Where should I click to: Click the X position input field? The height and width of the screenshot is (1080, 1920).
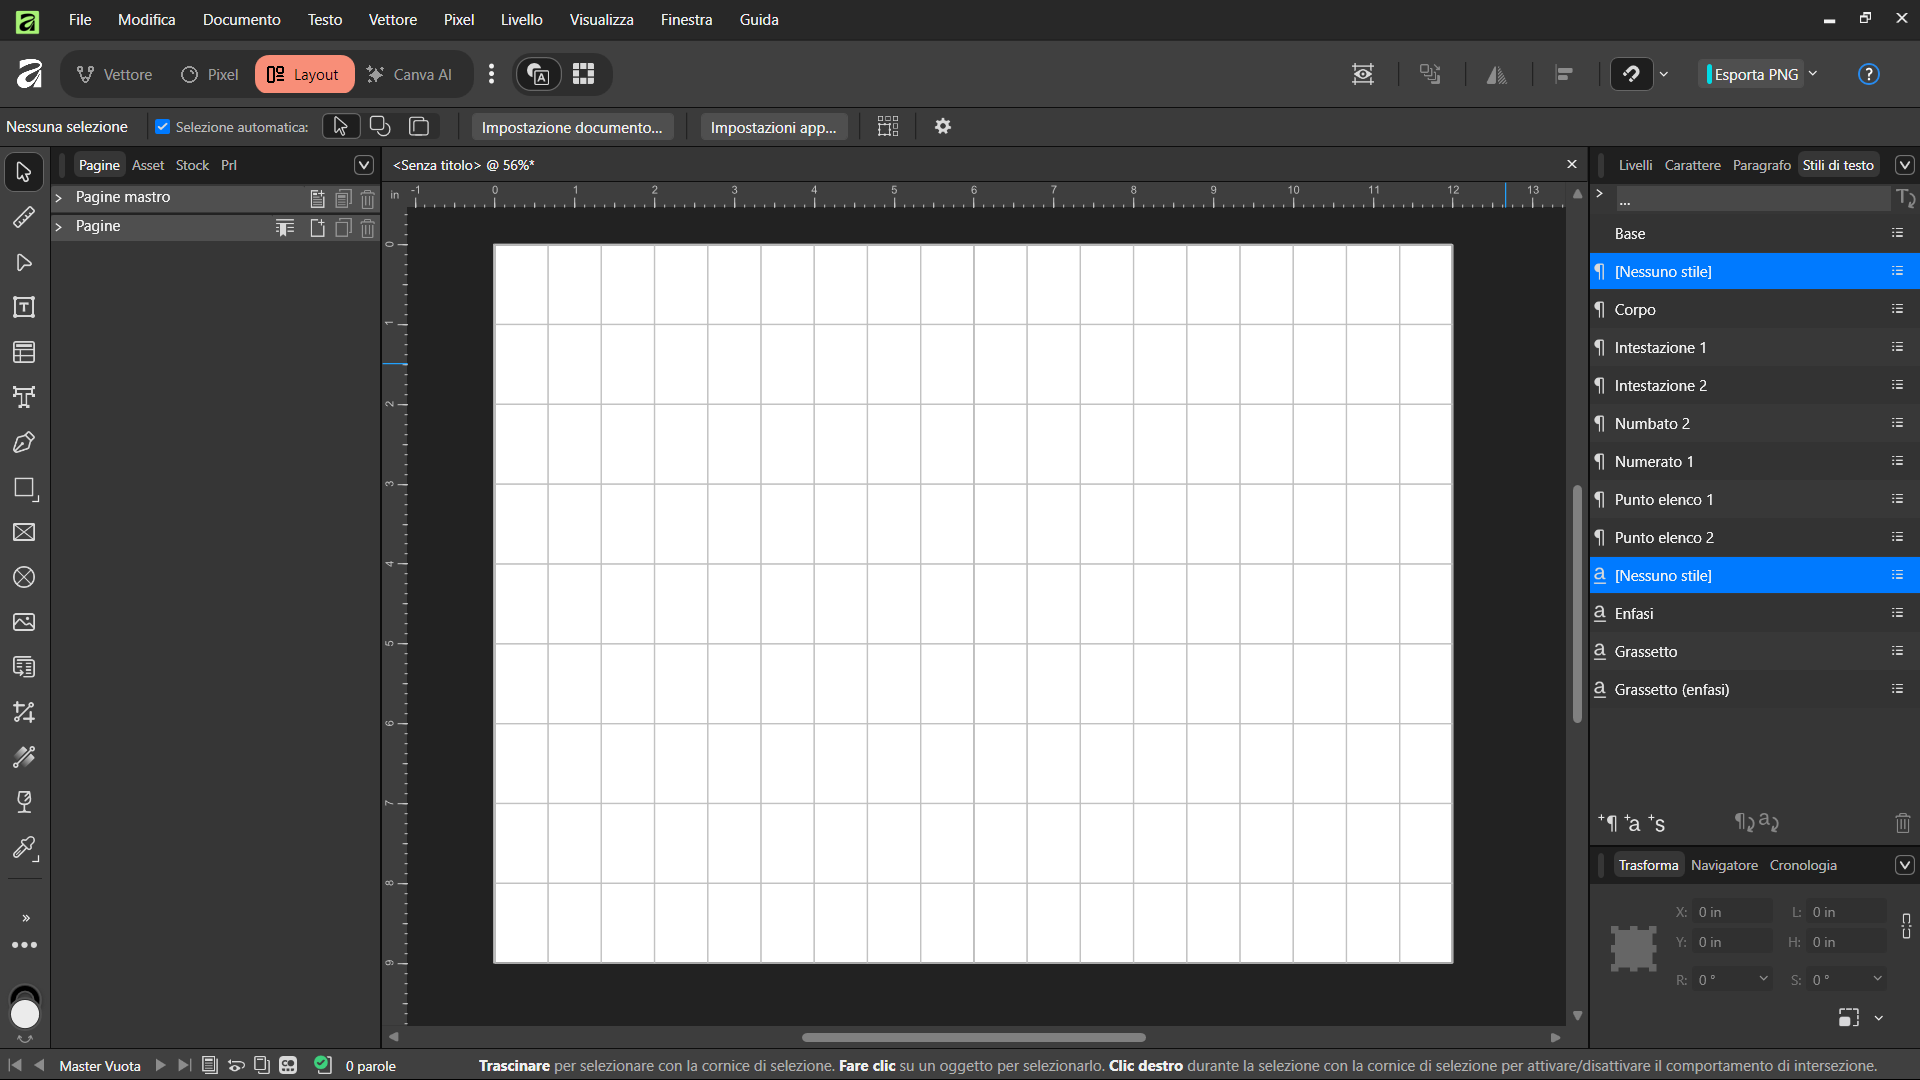[x=1734, y=912]
